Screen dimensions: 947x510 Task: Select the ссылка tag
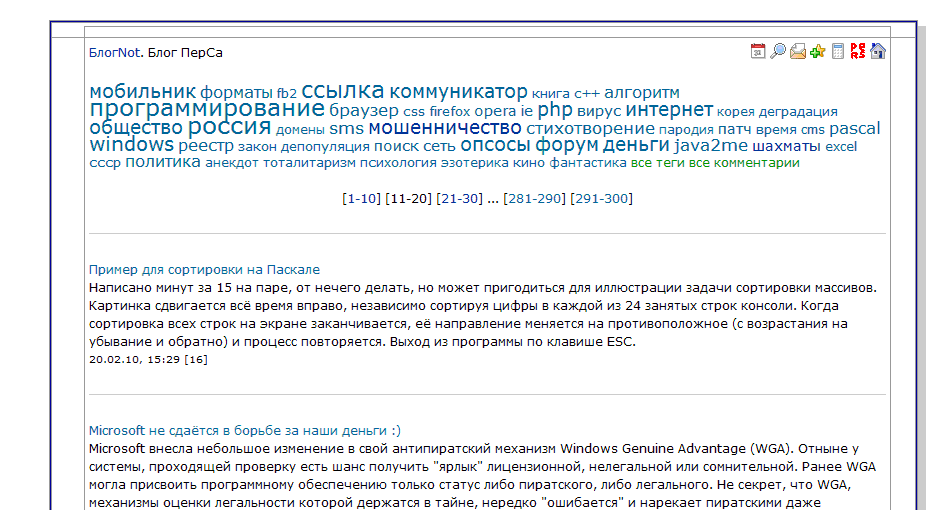tap(342, 91)
